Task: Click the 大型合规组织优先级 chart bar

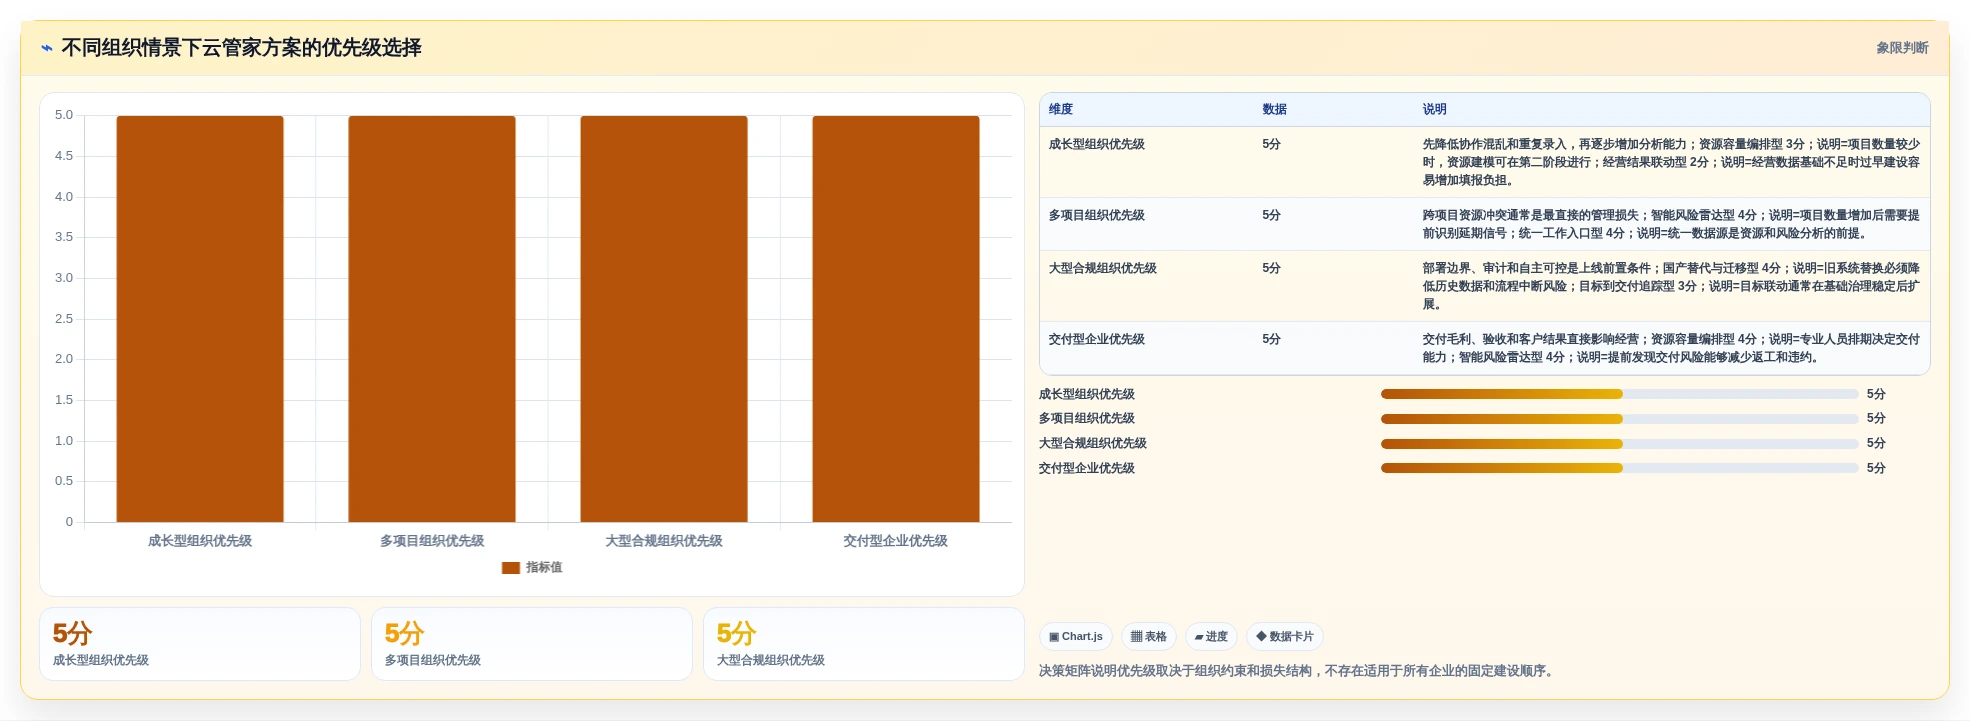Action: point(664,319)
